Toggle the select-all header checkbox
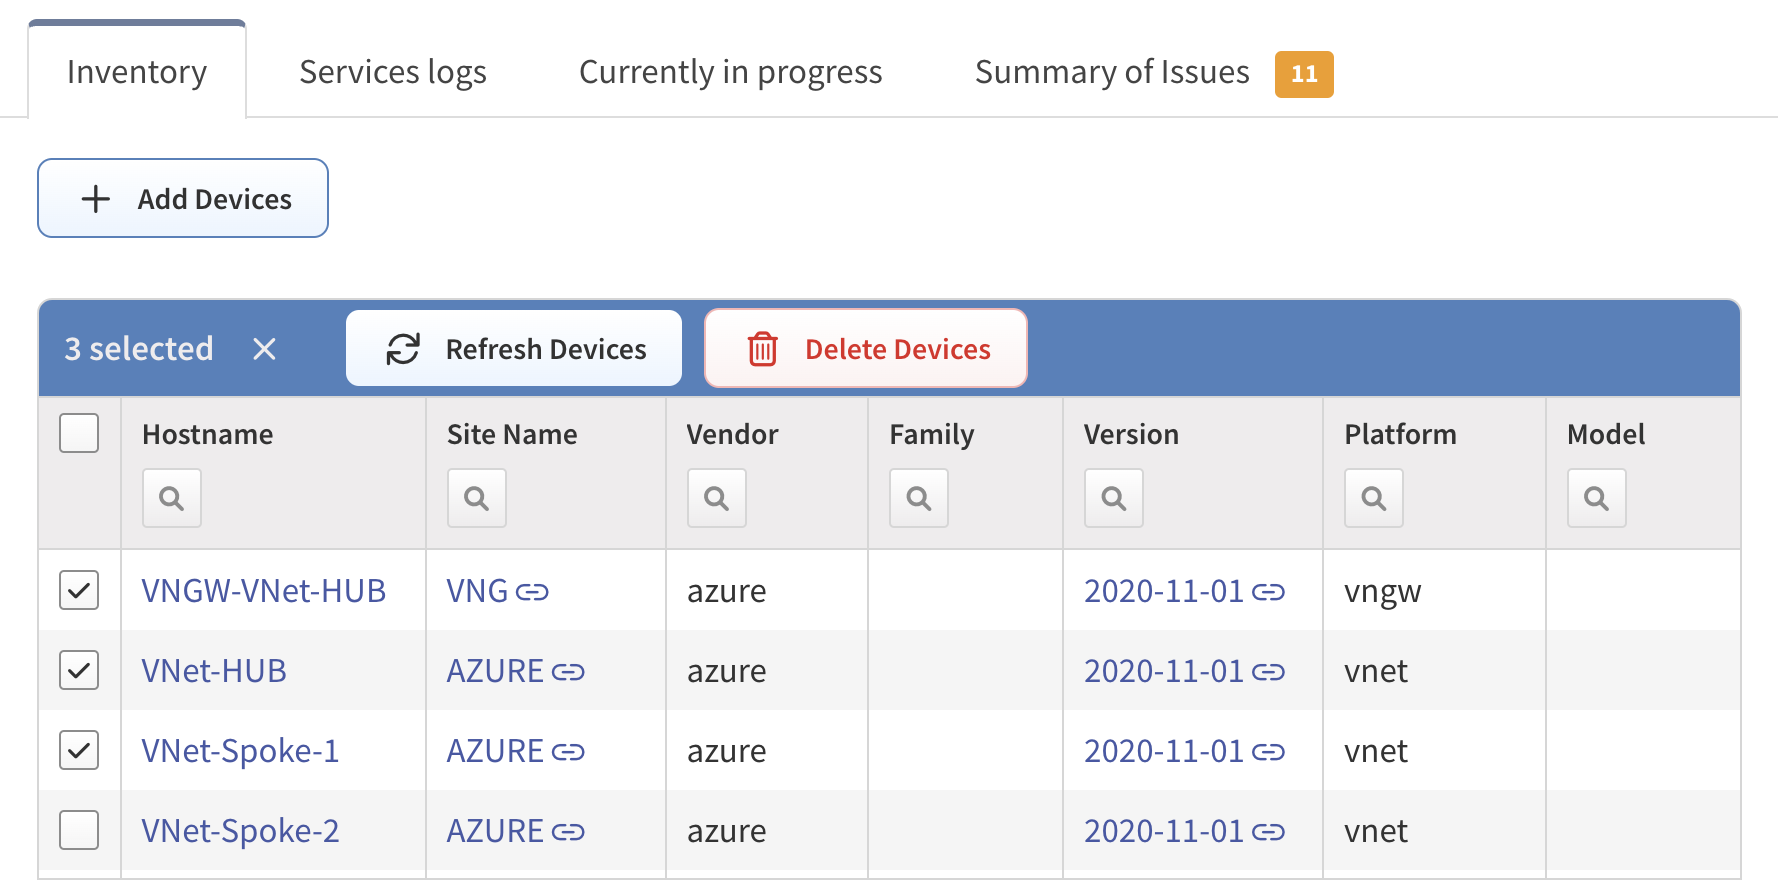This screenshot has width=1778, height=880. pos(79,433)
